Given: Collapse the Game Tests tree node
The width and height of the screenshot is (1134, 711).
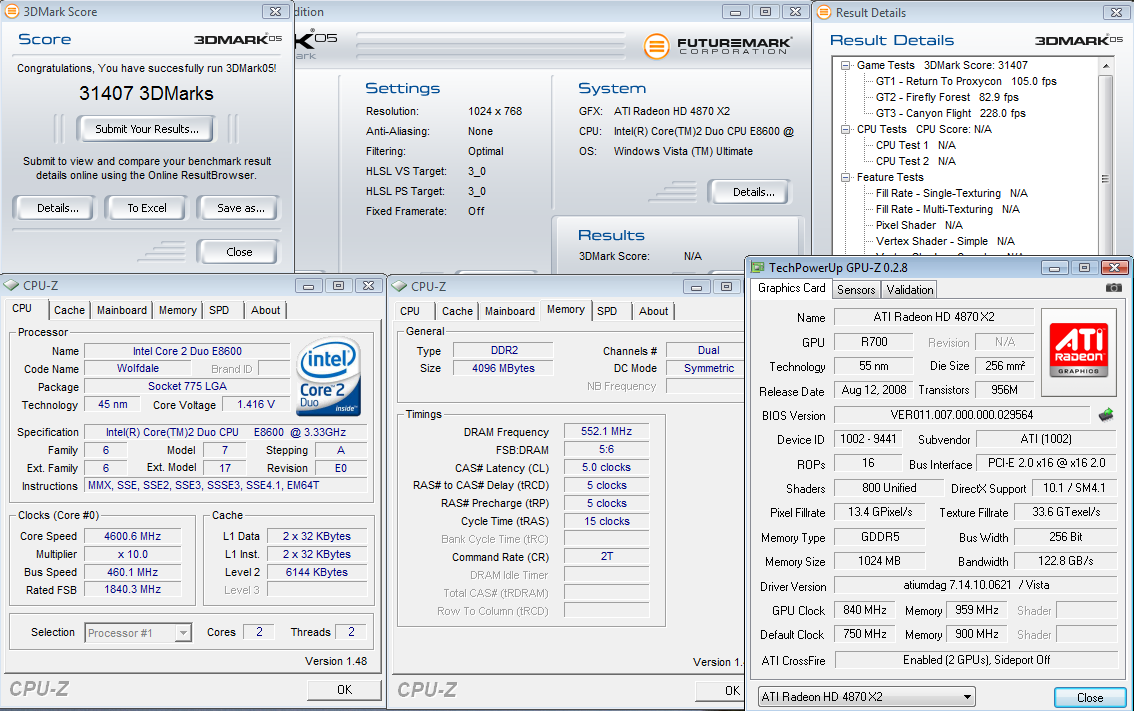Looking at the screenshot, I should [845, 65].
